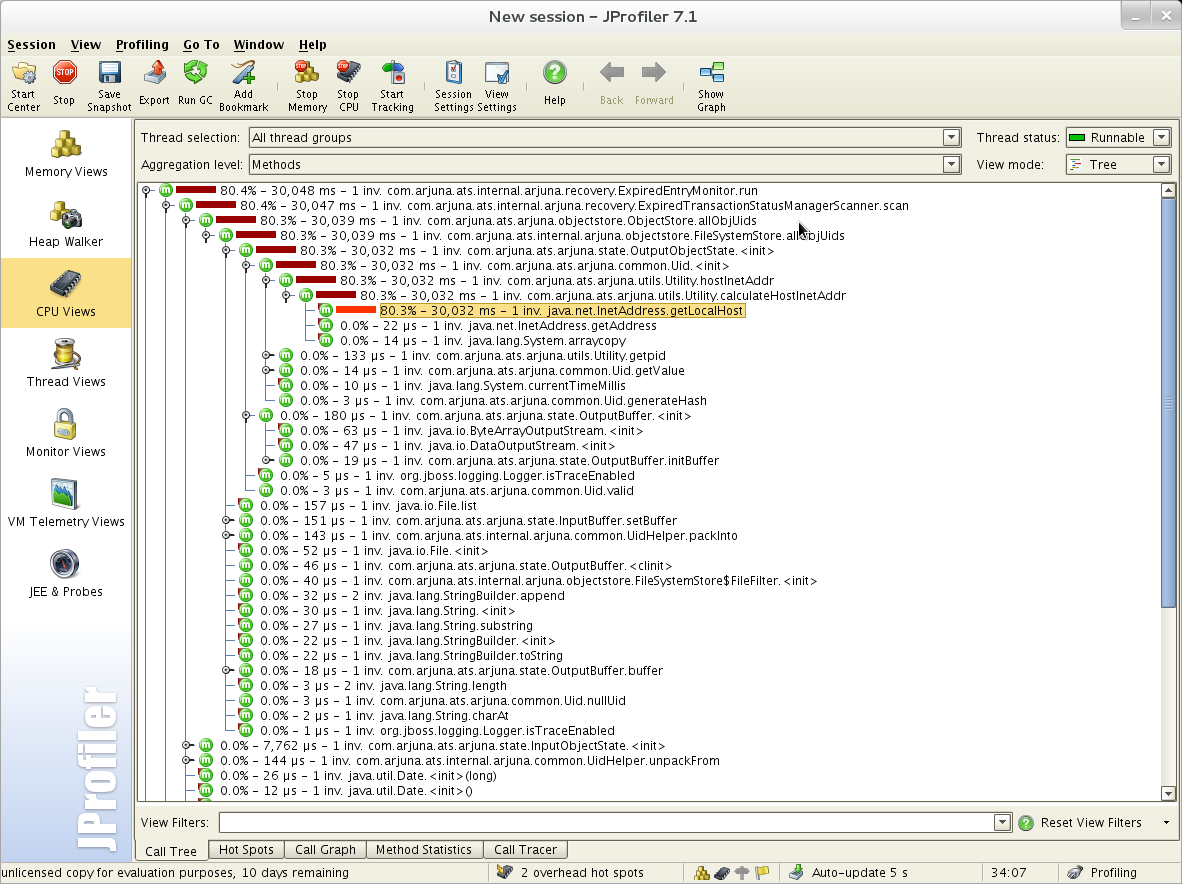The width and height of the screenshot is (1182, 884).
Task: Open VM Telemetry Views in the sidebar
Action: pyautogui.click(x=66, y=504)
